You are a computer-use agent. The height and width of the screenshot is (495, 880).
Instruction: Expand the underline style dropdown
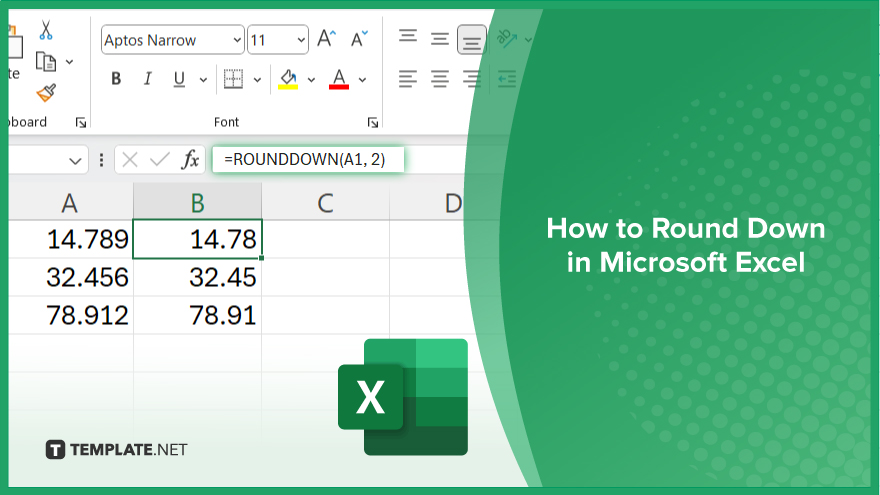pos(203,80)
